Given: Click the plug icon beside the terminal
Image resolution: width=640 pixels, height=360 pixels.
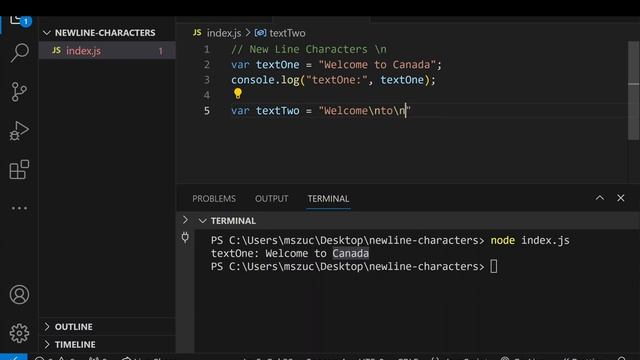Looking at the screenshot, I should point(185,238).
